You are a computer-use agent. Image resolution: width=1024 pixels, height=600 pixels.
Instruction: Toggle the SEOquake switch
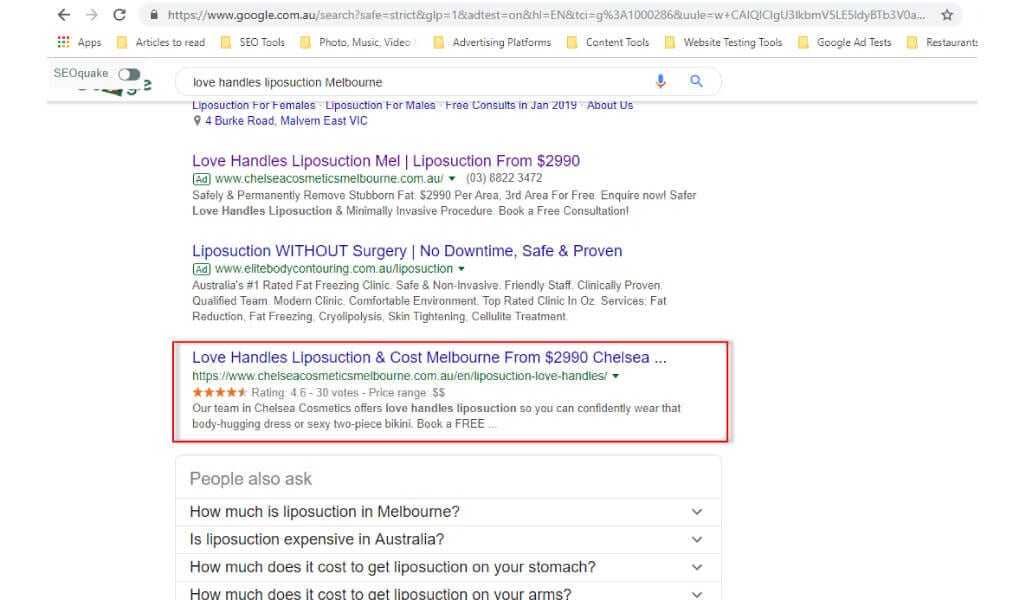coord(129,74)
